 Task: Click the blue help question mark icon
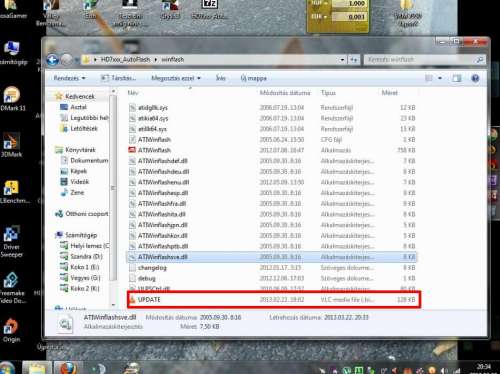[475, 78]
